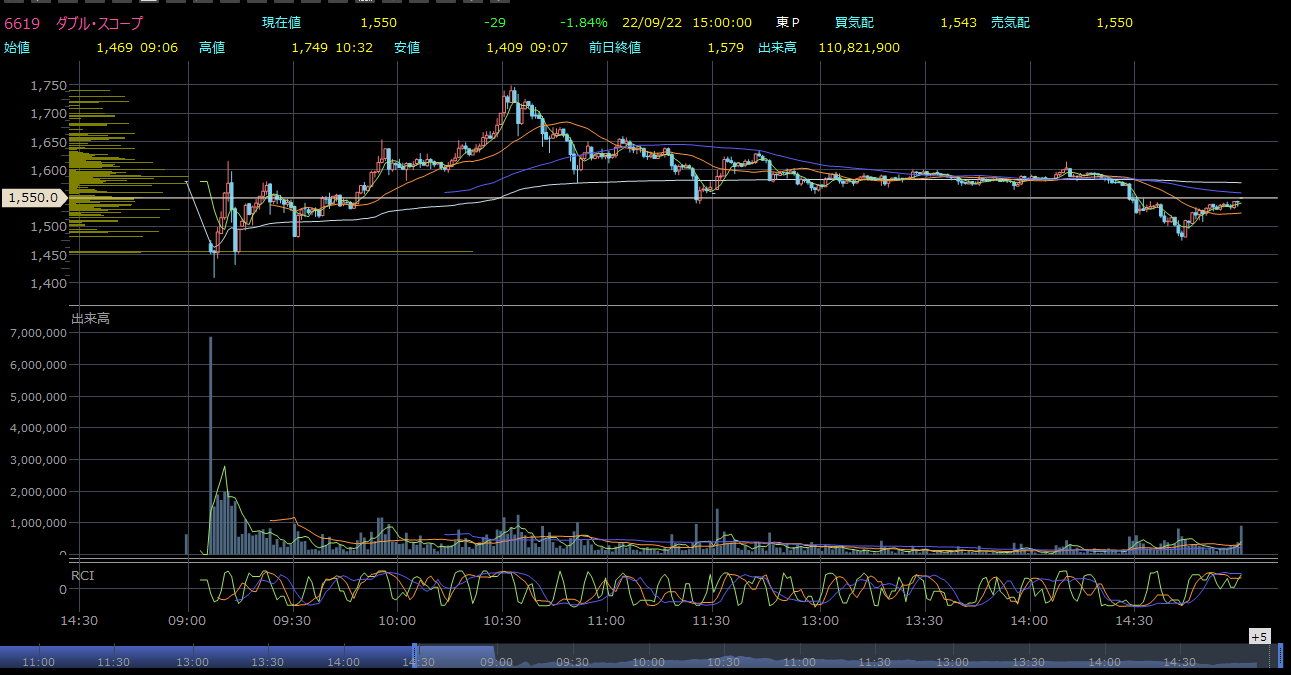Click the 売気配 ask value
Screen dimensions: 1291x675
(x=1114, y=23)
